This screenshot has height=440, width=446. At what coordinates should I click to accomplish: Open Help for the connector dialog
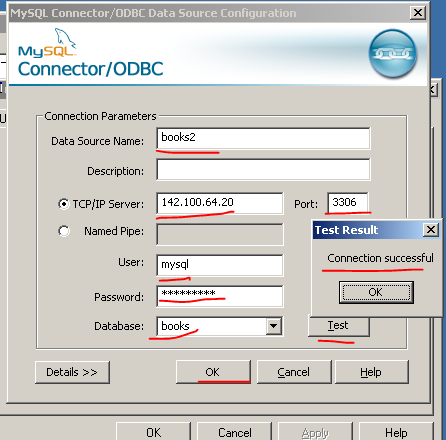371,372
